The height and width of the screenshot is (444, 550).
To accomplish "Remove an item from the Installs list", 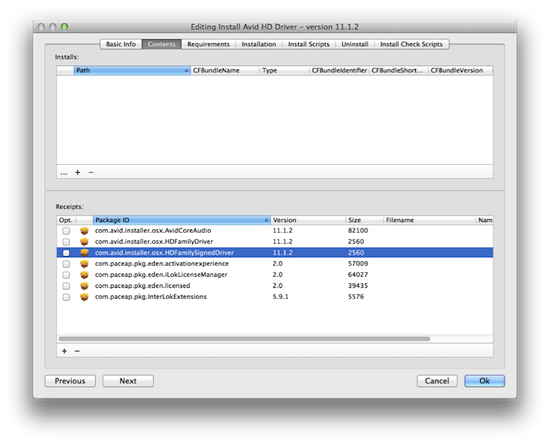I will (x=91, y=172).
